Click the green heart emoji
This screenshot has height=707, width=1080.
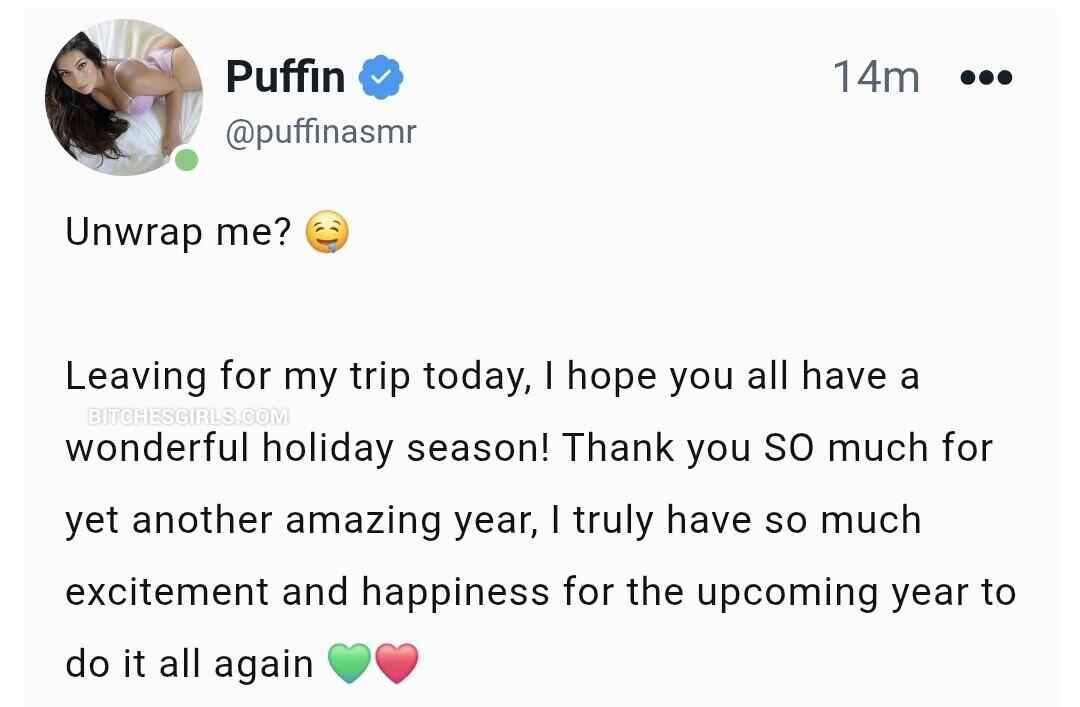tap(348, 663)
